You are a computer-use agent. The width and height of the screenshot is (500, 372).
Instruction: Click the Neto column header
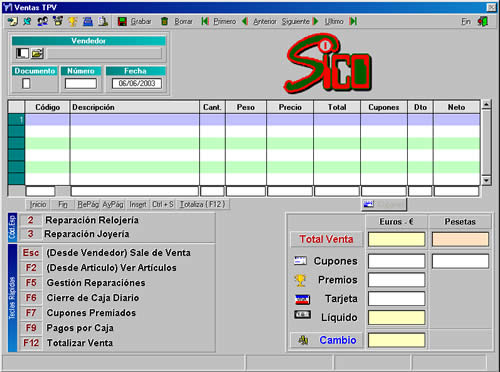pos(457,107)
